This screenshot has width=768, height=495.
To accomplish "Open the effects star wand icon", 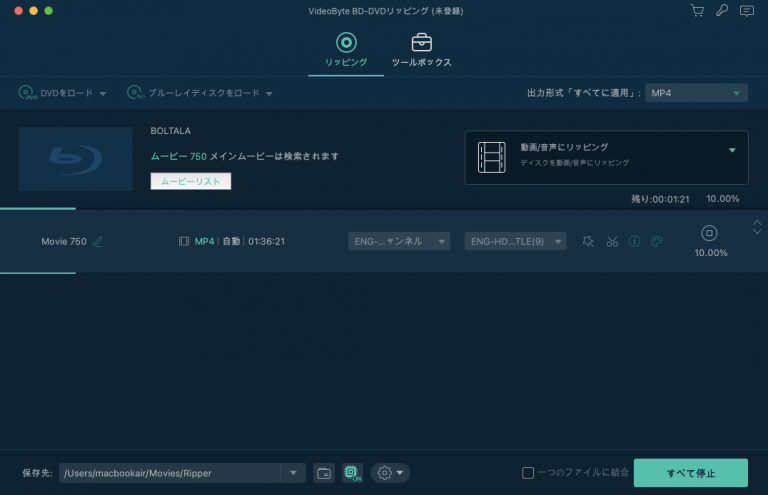I will 588,241.
